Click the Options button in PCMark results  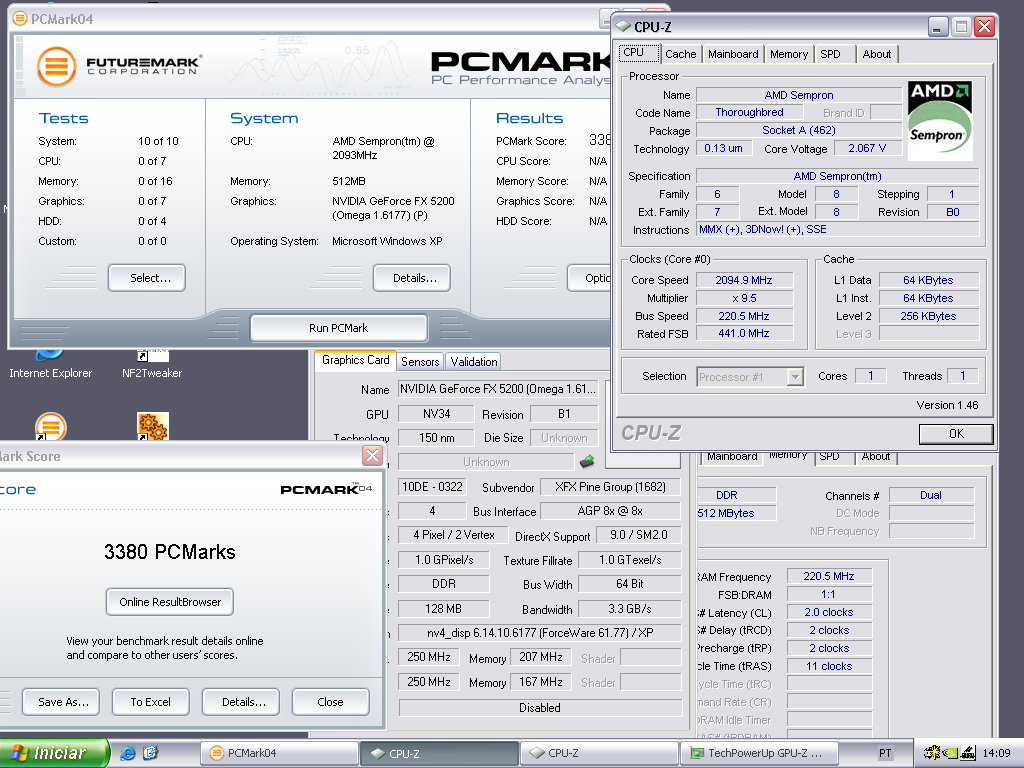pyautogui.click(x=590, y=278)
